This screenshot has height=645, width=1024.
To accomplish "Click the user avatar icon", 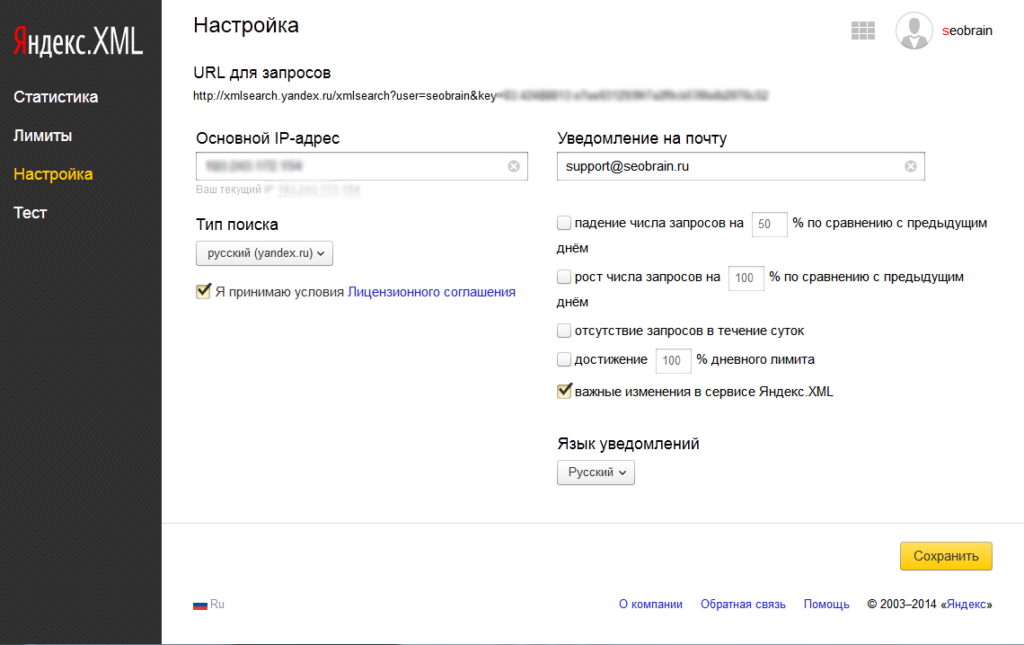I will pyautogui.click(x=914, y=31).
